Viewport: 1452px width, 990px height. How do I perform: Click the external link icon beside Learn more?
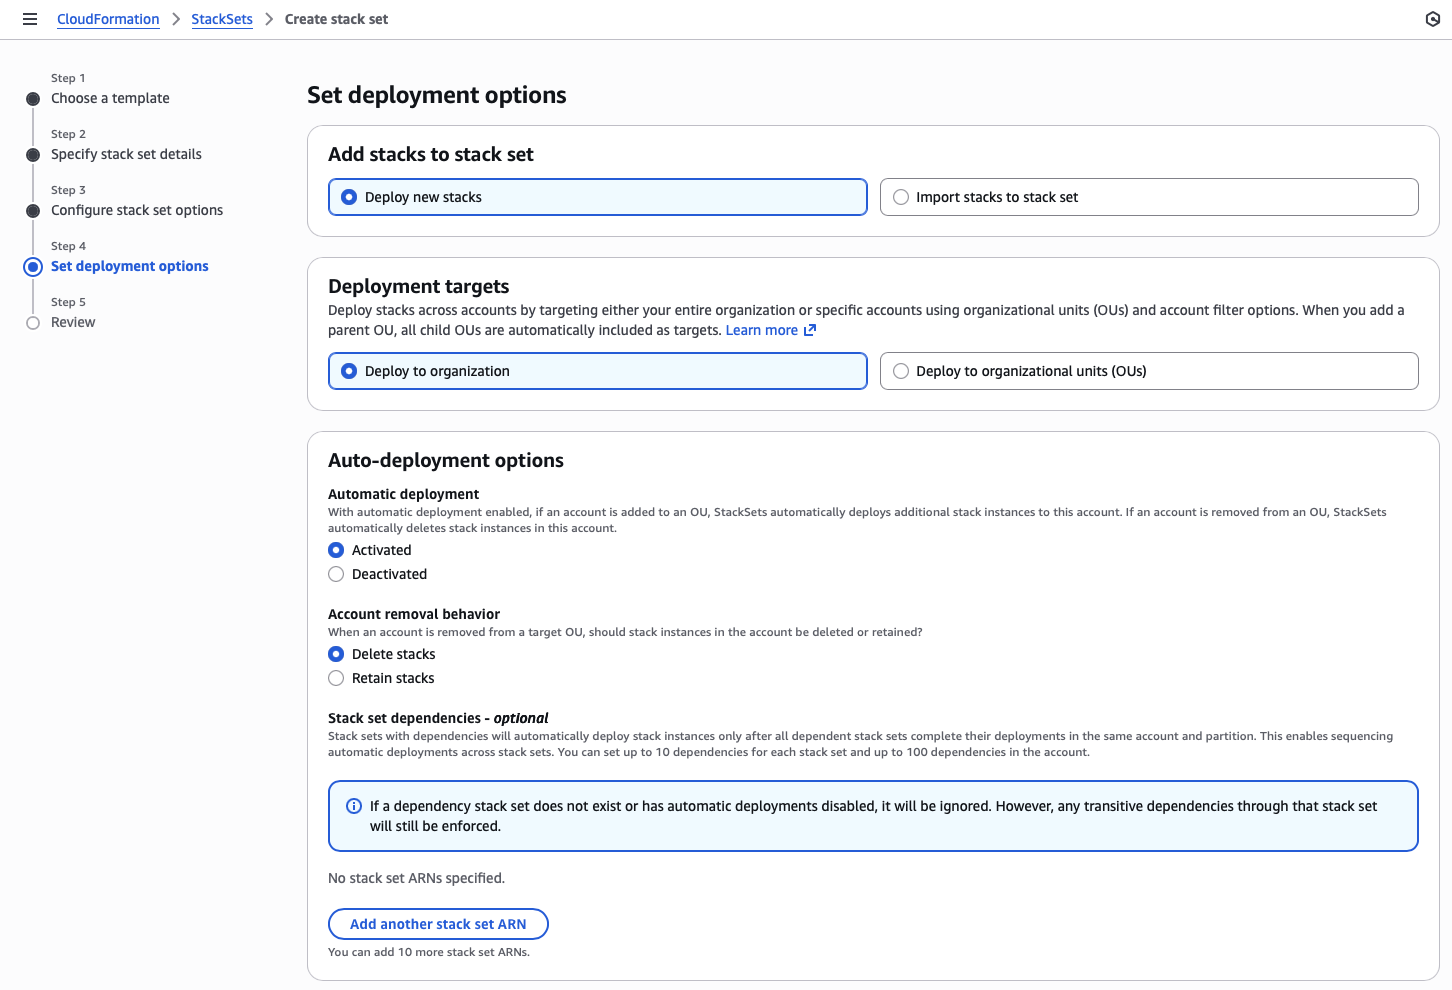click(x=810, y=330)
